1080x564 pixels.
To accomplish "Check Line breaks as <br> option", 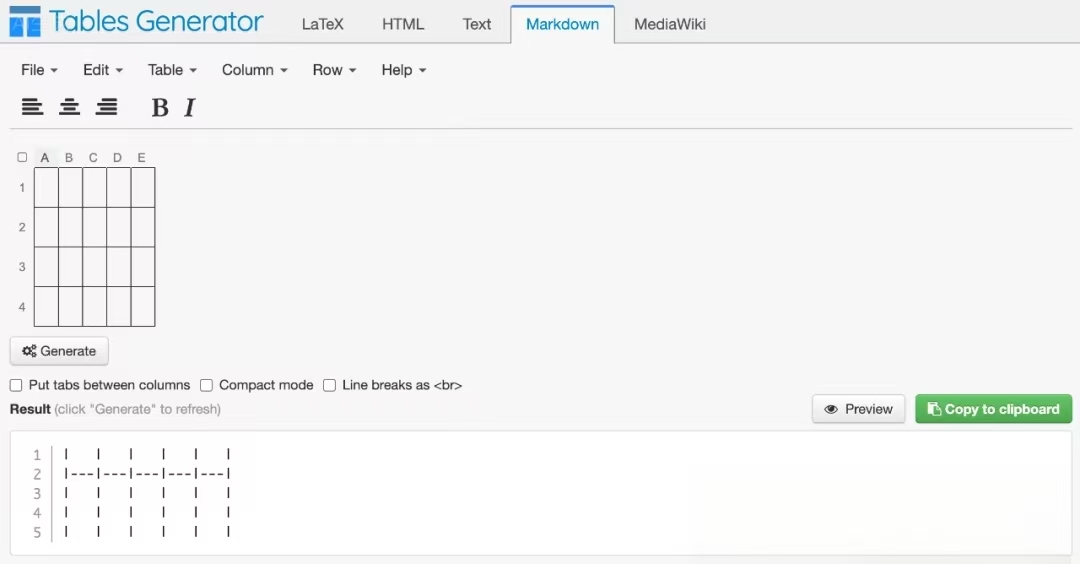I will [x=329, y=385].
